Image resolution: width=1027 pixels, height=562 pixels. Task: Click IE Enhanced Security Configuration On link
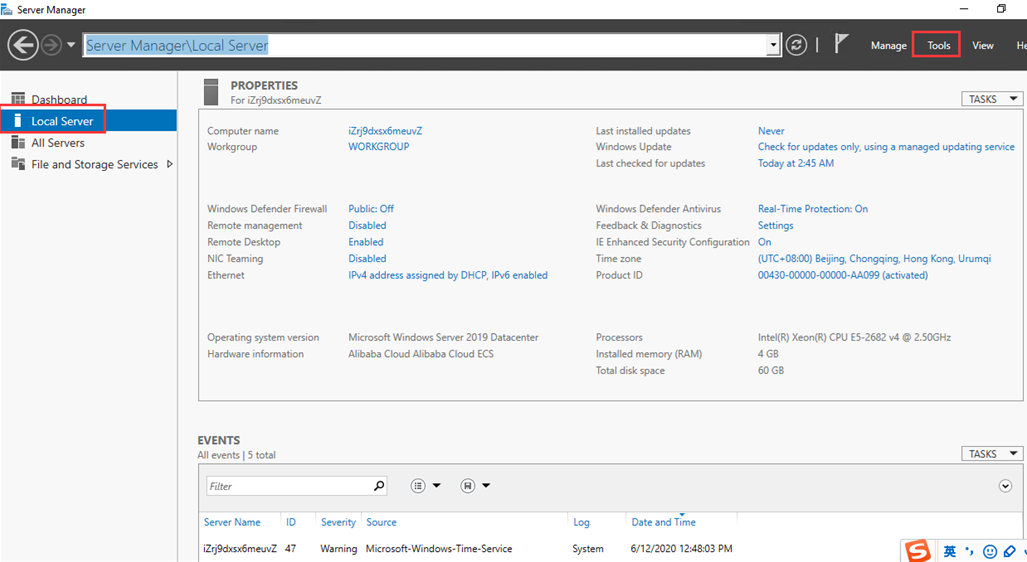click(x=764, y=242)
